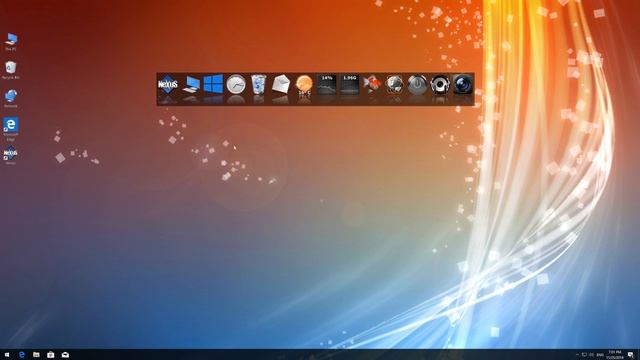Select the This PC desktop shortcut
The image size is (640, 360).
click(x=11, y=42)
